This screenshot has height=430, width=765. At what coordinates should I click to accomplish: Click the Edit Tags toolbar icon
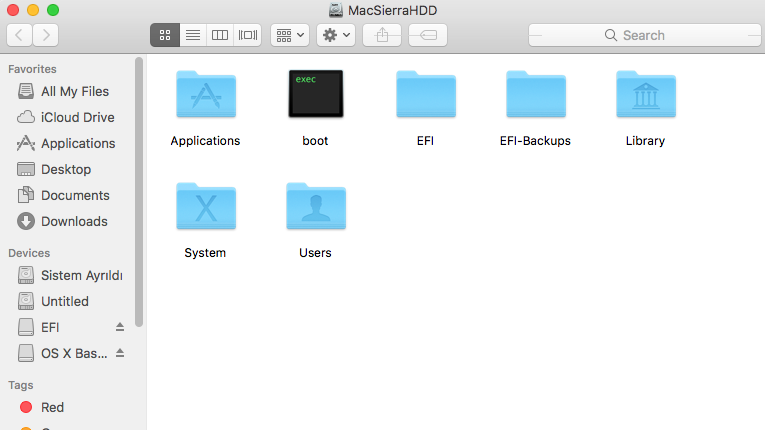tap(428, 35)
